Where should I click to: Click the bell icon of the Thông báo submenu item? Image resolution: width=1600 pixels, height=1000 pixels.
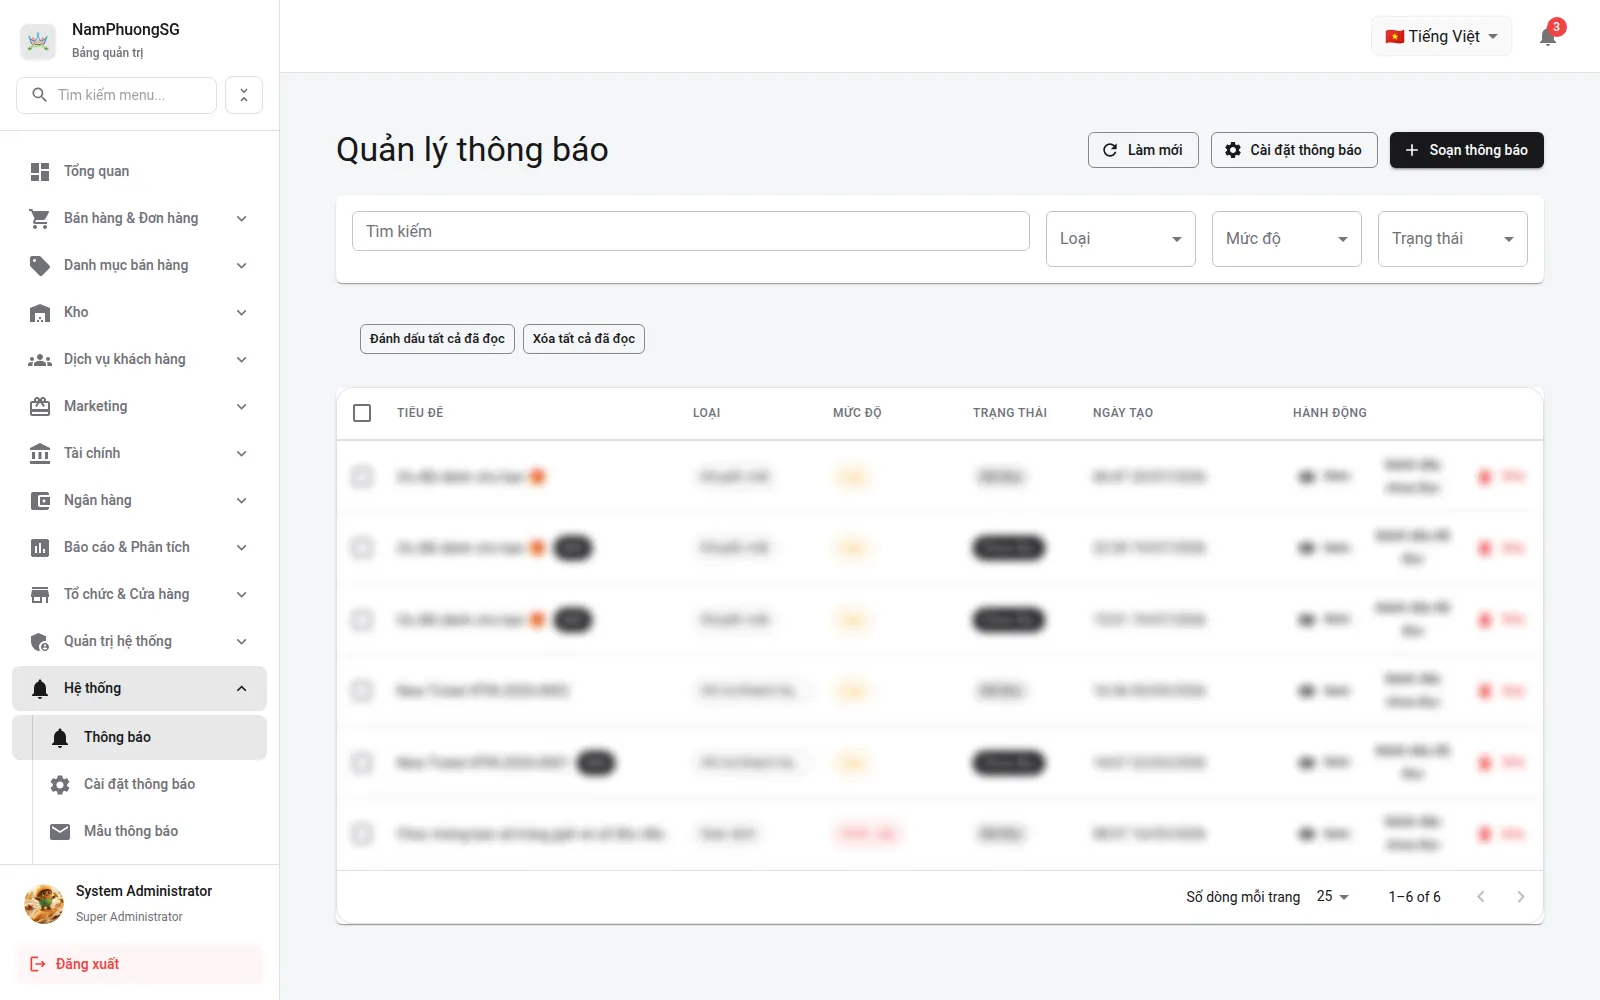point(60,738)
